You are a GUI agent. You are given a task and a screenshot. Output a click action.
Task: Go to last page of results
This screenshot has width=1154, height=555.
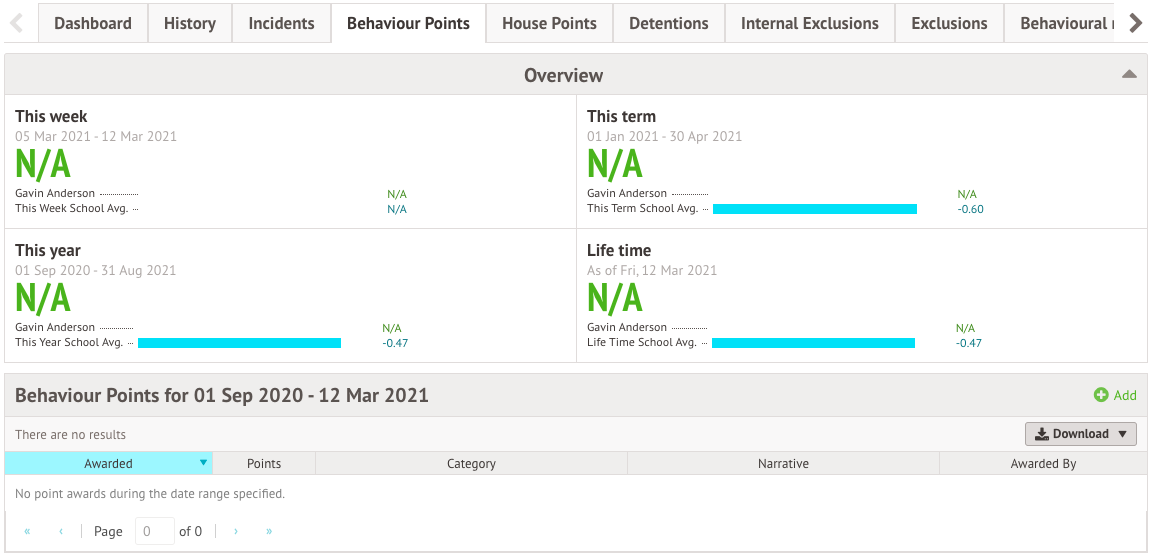tap(269, 531)
